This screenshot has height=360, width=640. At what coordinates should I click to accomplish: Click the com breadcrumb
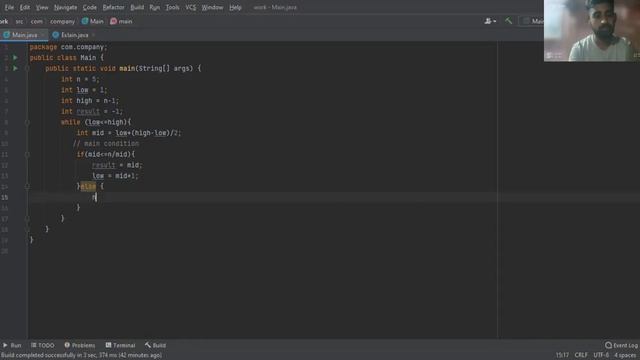tap(36, 21)
